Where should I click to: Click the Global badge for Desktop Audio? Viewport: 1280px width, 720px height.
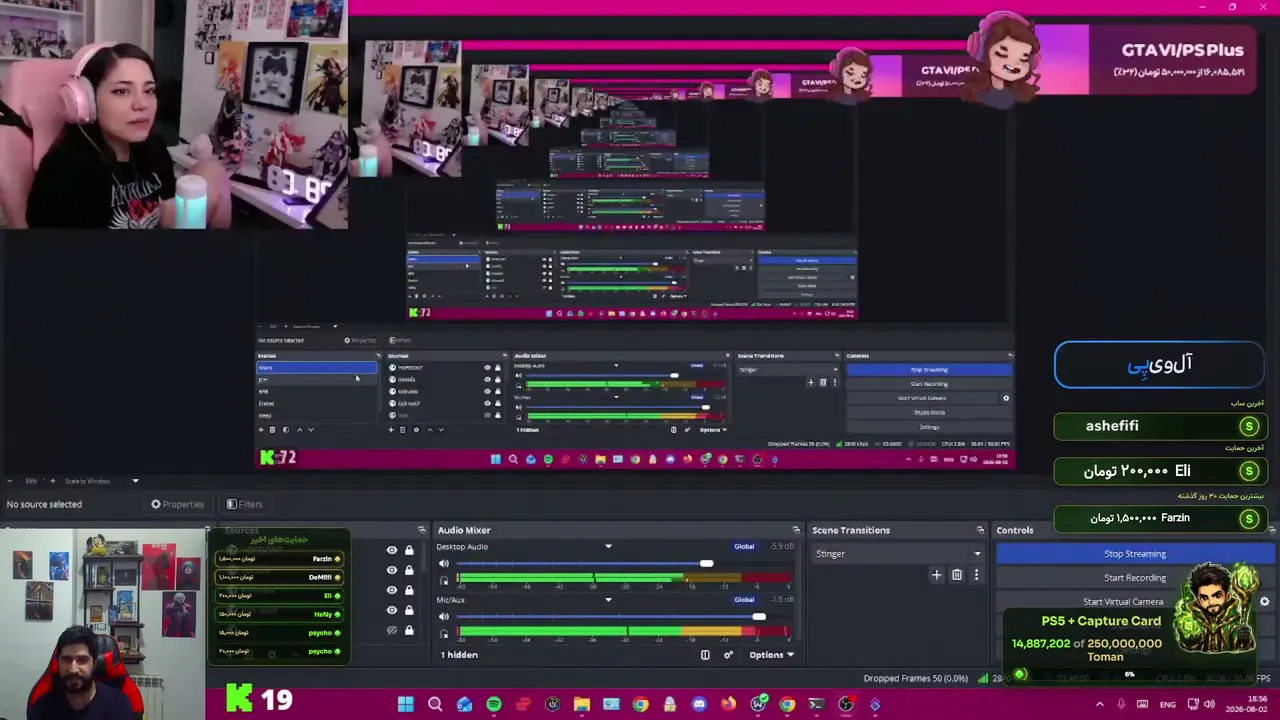click(744, 547)
